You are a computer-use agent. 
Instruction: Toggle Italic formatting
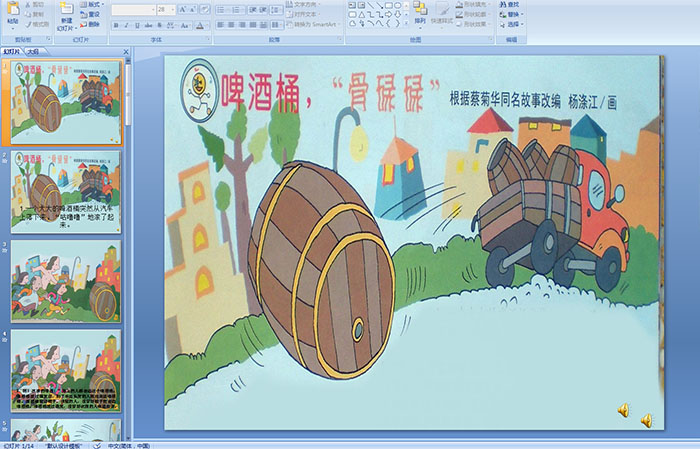[x=126, y=25]
